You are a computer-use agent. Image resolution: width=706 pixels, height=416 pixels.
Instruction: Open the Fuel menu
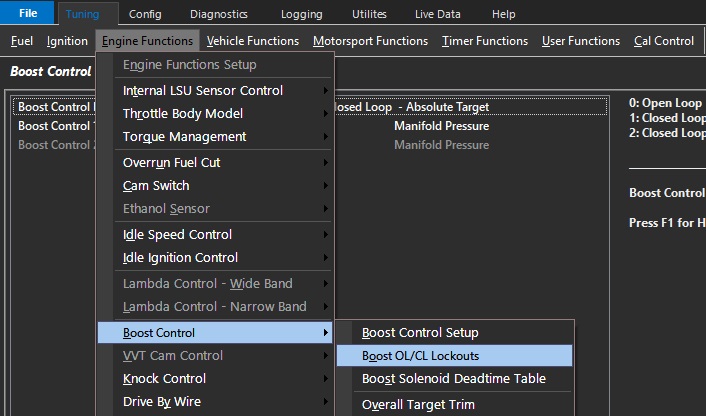(x=22, y=41)
